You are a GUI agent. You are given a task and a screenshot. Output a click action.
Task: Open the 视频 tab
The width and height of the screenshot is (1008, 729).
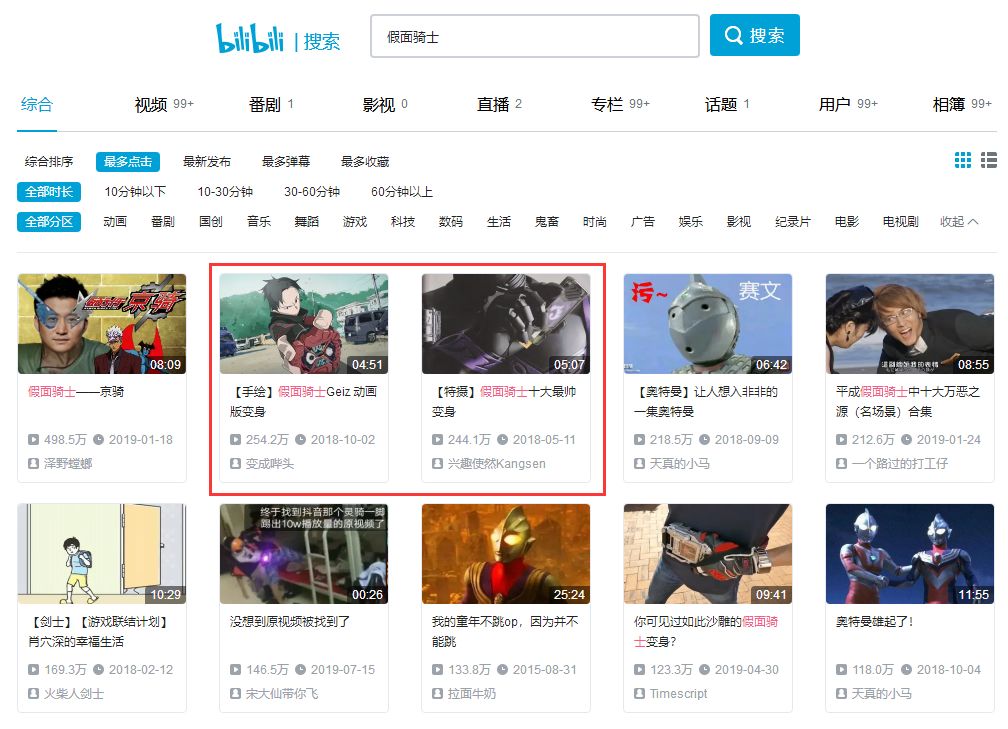click(164, 104)
